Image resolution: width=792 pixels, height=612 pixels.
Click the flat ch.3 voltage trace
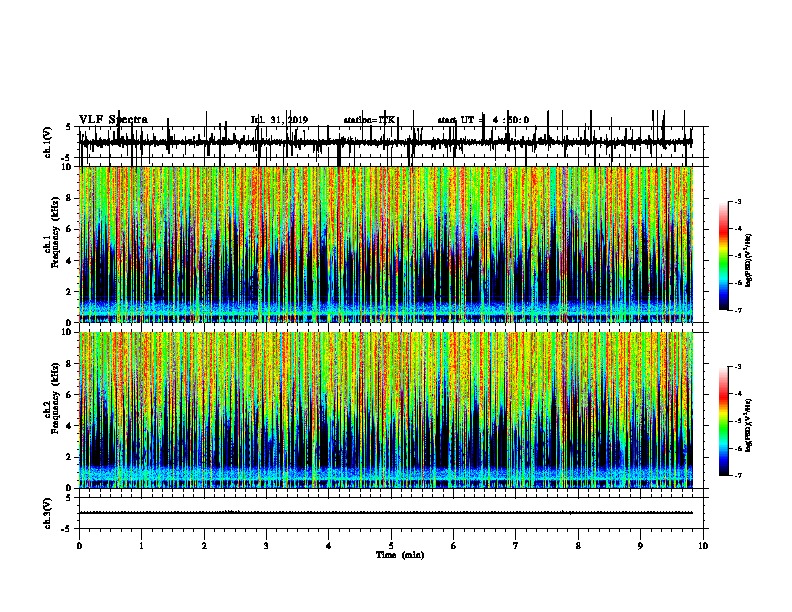pyautogui.click(x=386, y=513)
